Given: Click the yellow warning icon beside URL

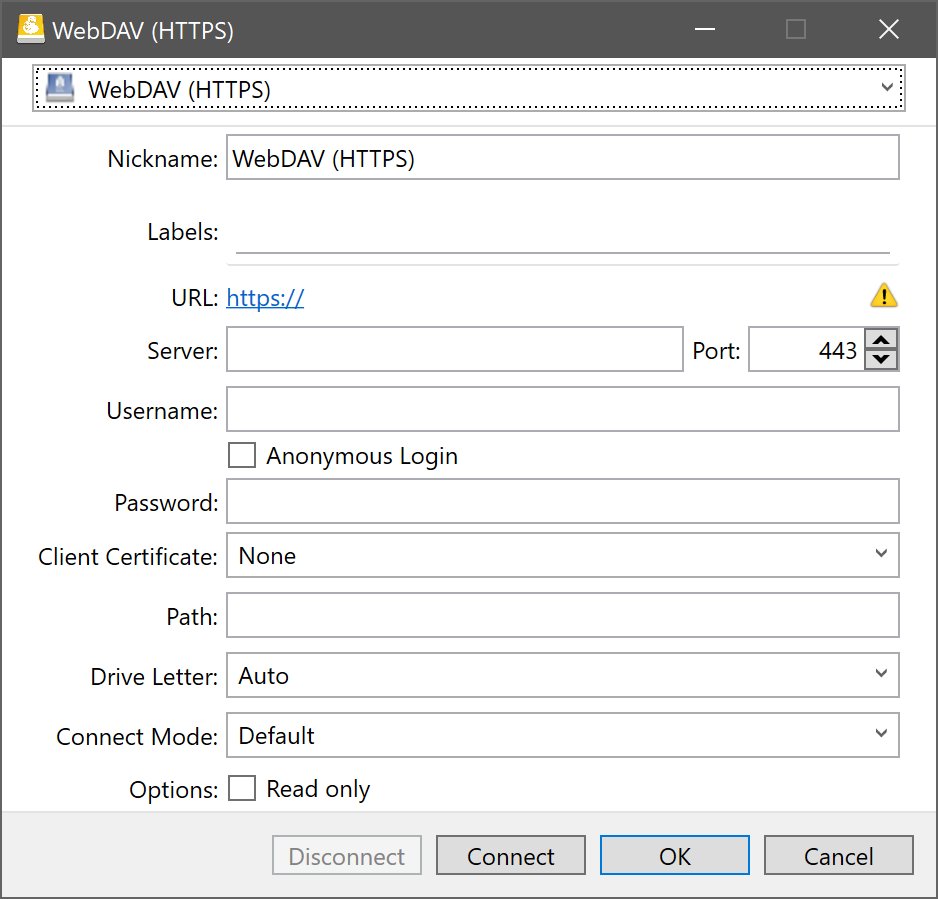Looking at the screenshot, I should click(x=884, y=296).
